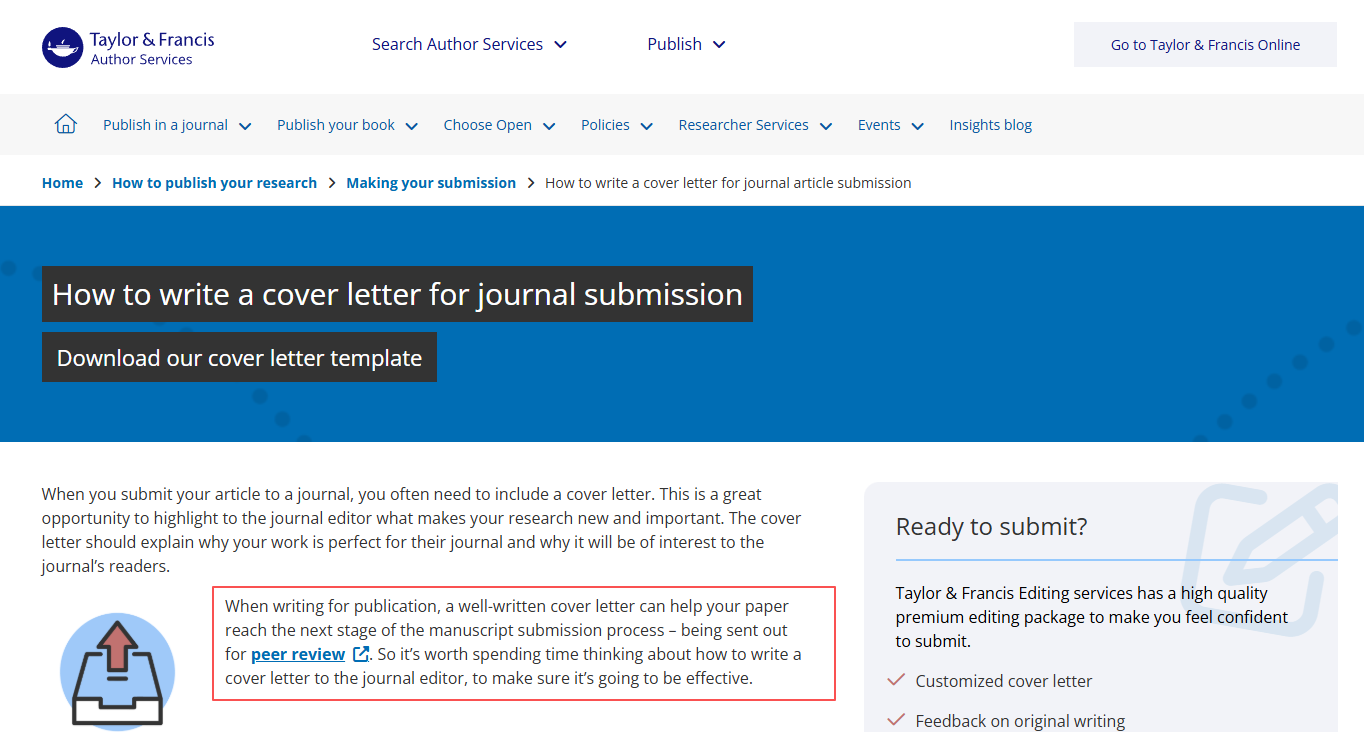The height and width of the screenshot is (732, 1364).
Task: Click the Taylor & Francis logo
Action: click(128, 47)
